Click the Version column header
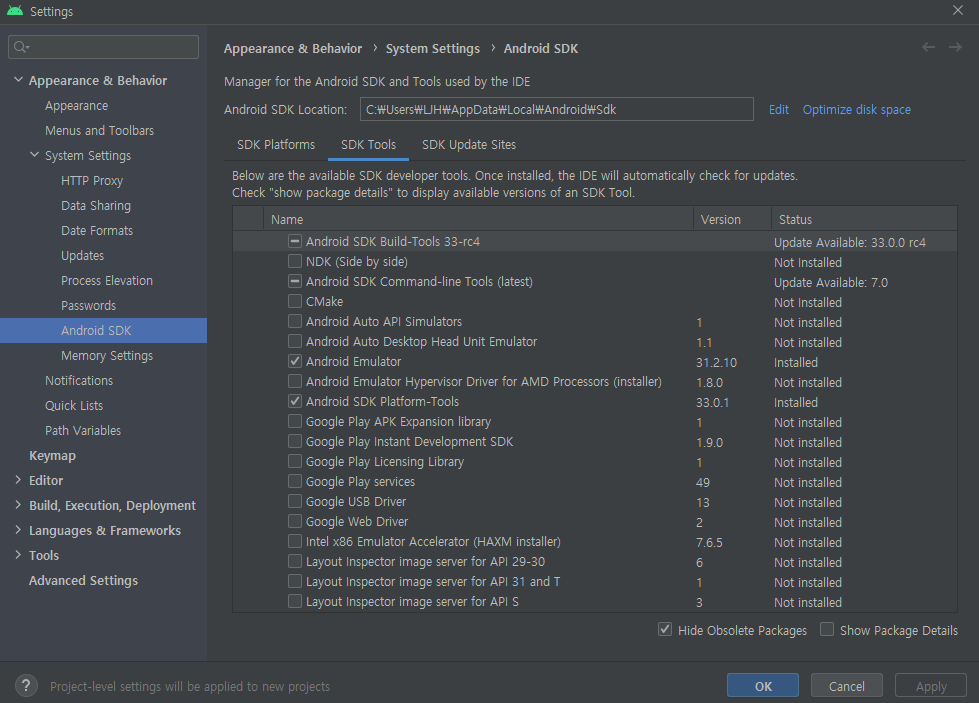The height and width of the screenshot is (703, 979). (732, 219)
